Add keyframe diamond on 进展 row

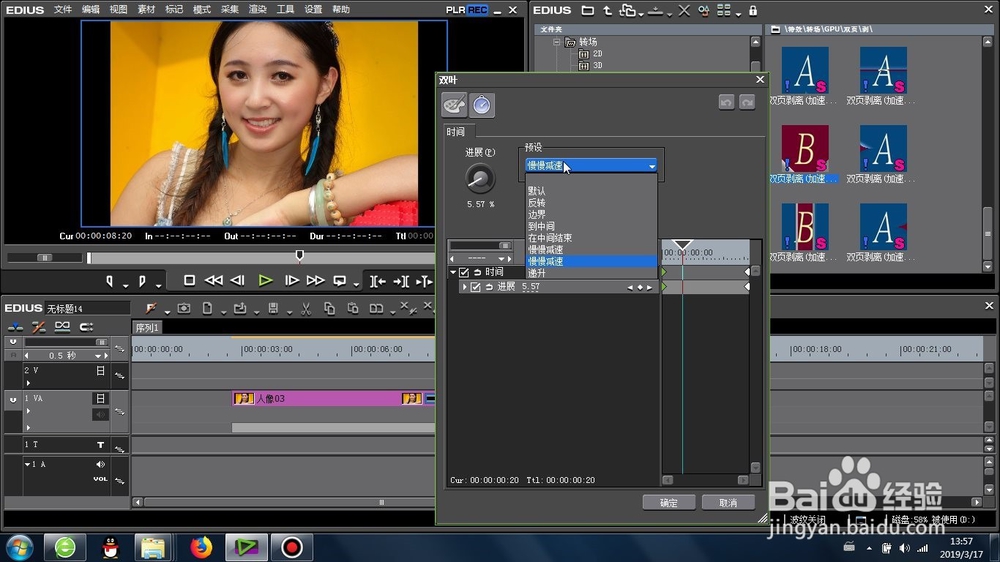point(640,288)
